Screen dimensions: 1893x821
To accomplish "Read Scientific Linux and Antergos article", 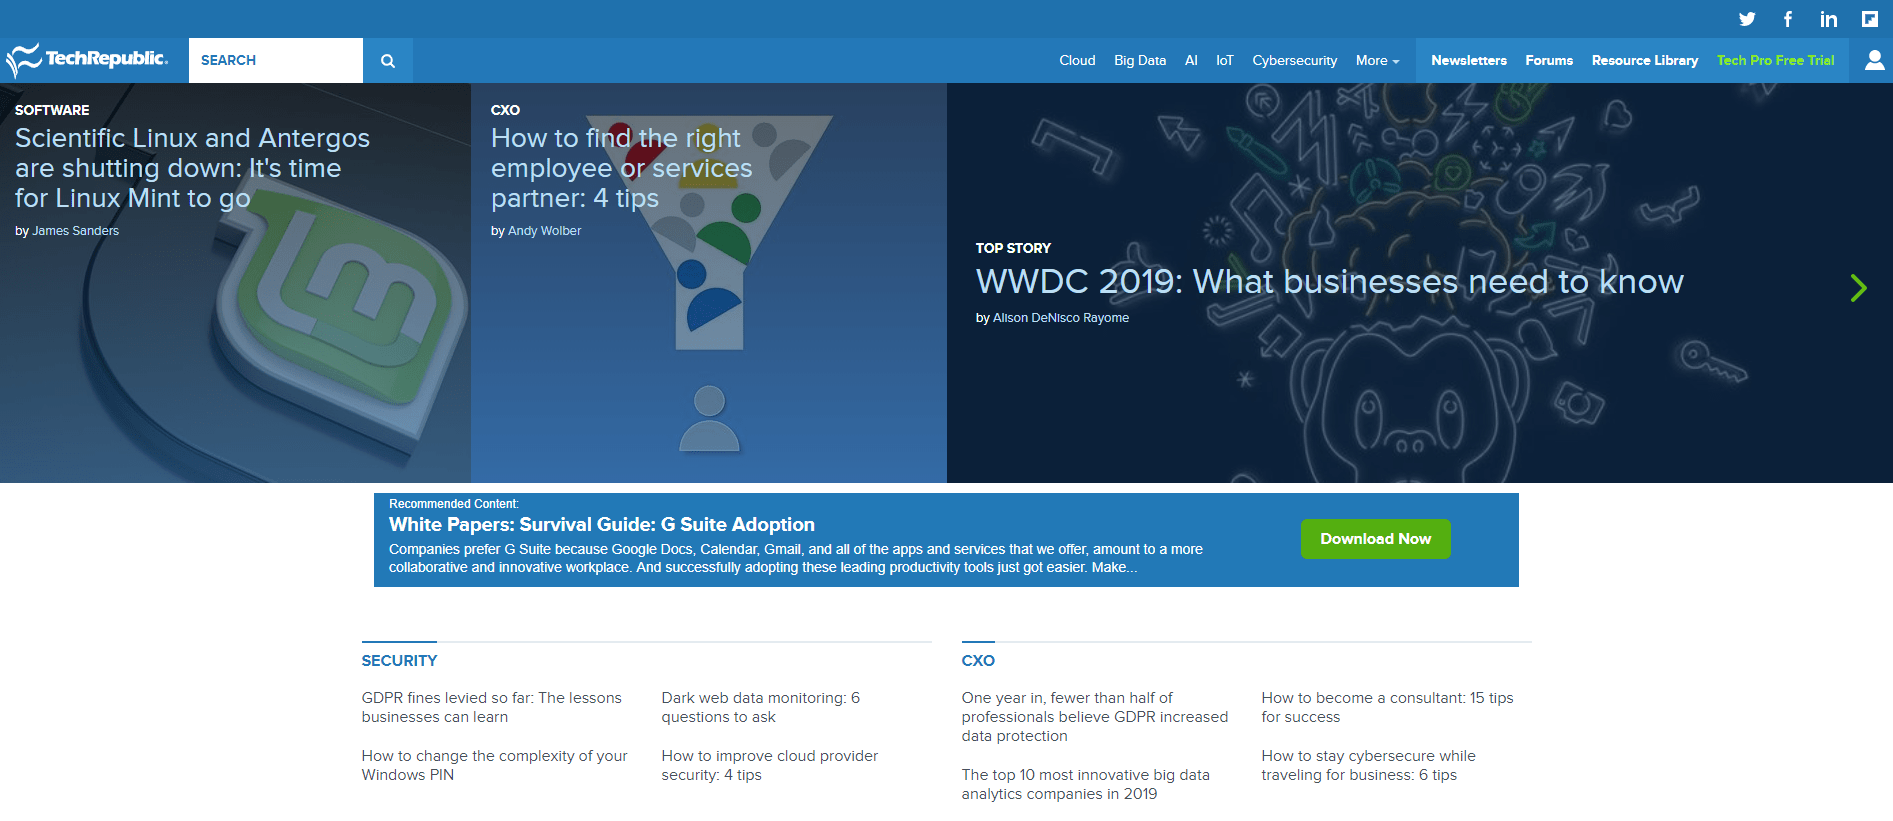I will [192, 168].
